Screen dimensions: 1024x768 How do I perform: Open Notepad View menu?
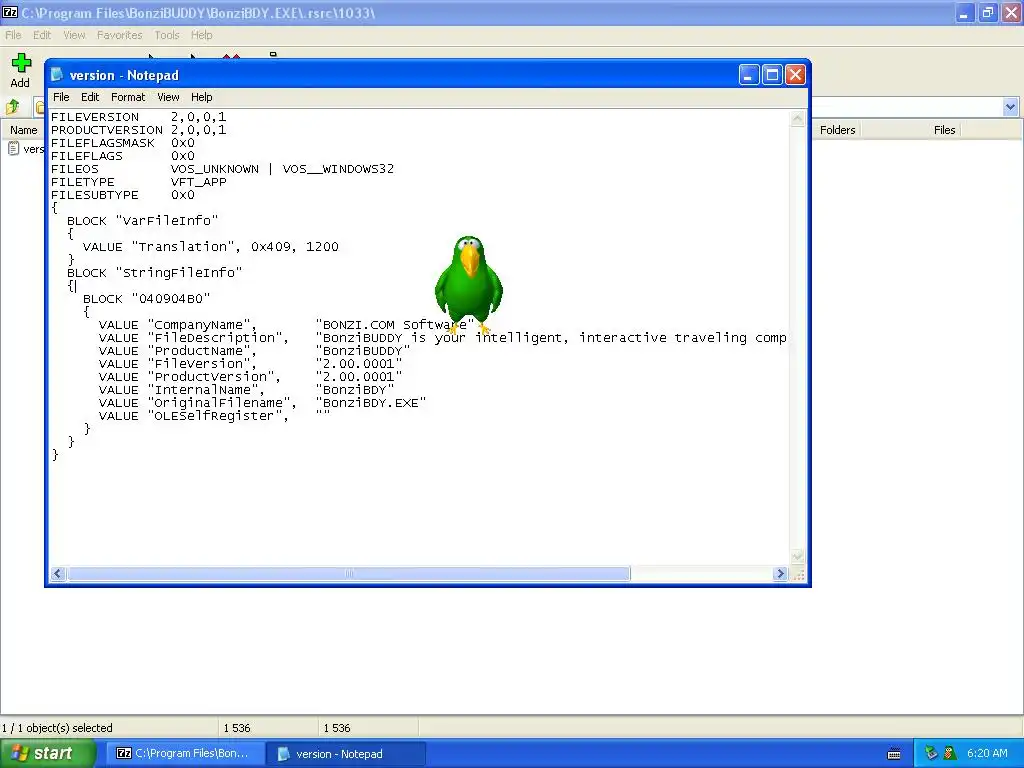click(168, 97)
